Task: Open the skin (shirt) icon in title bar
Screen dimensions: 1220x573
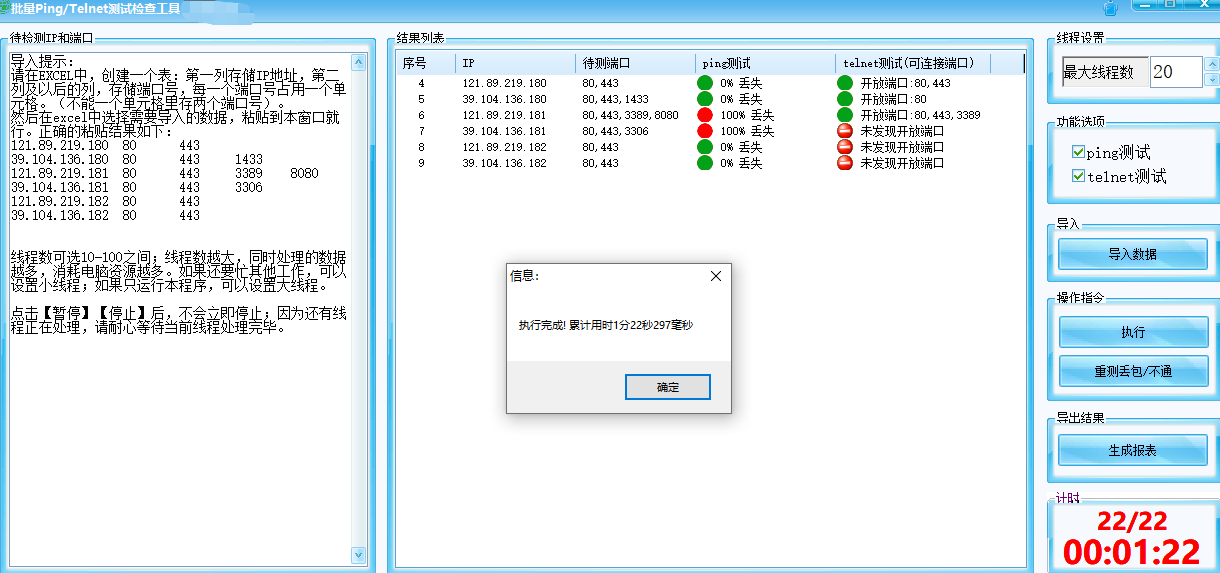Action: click(1110, 8)
